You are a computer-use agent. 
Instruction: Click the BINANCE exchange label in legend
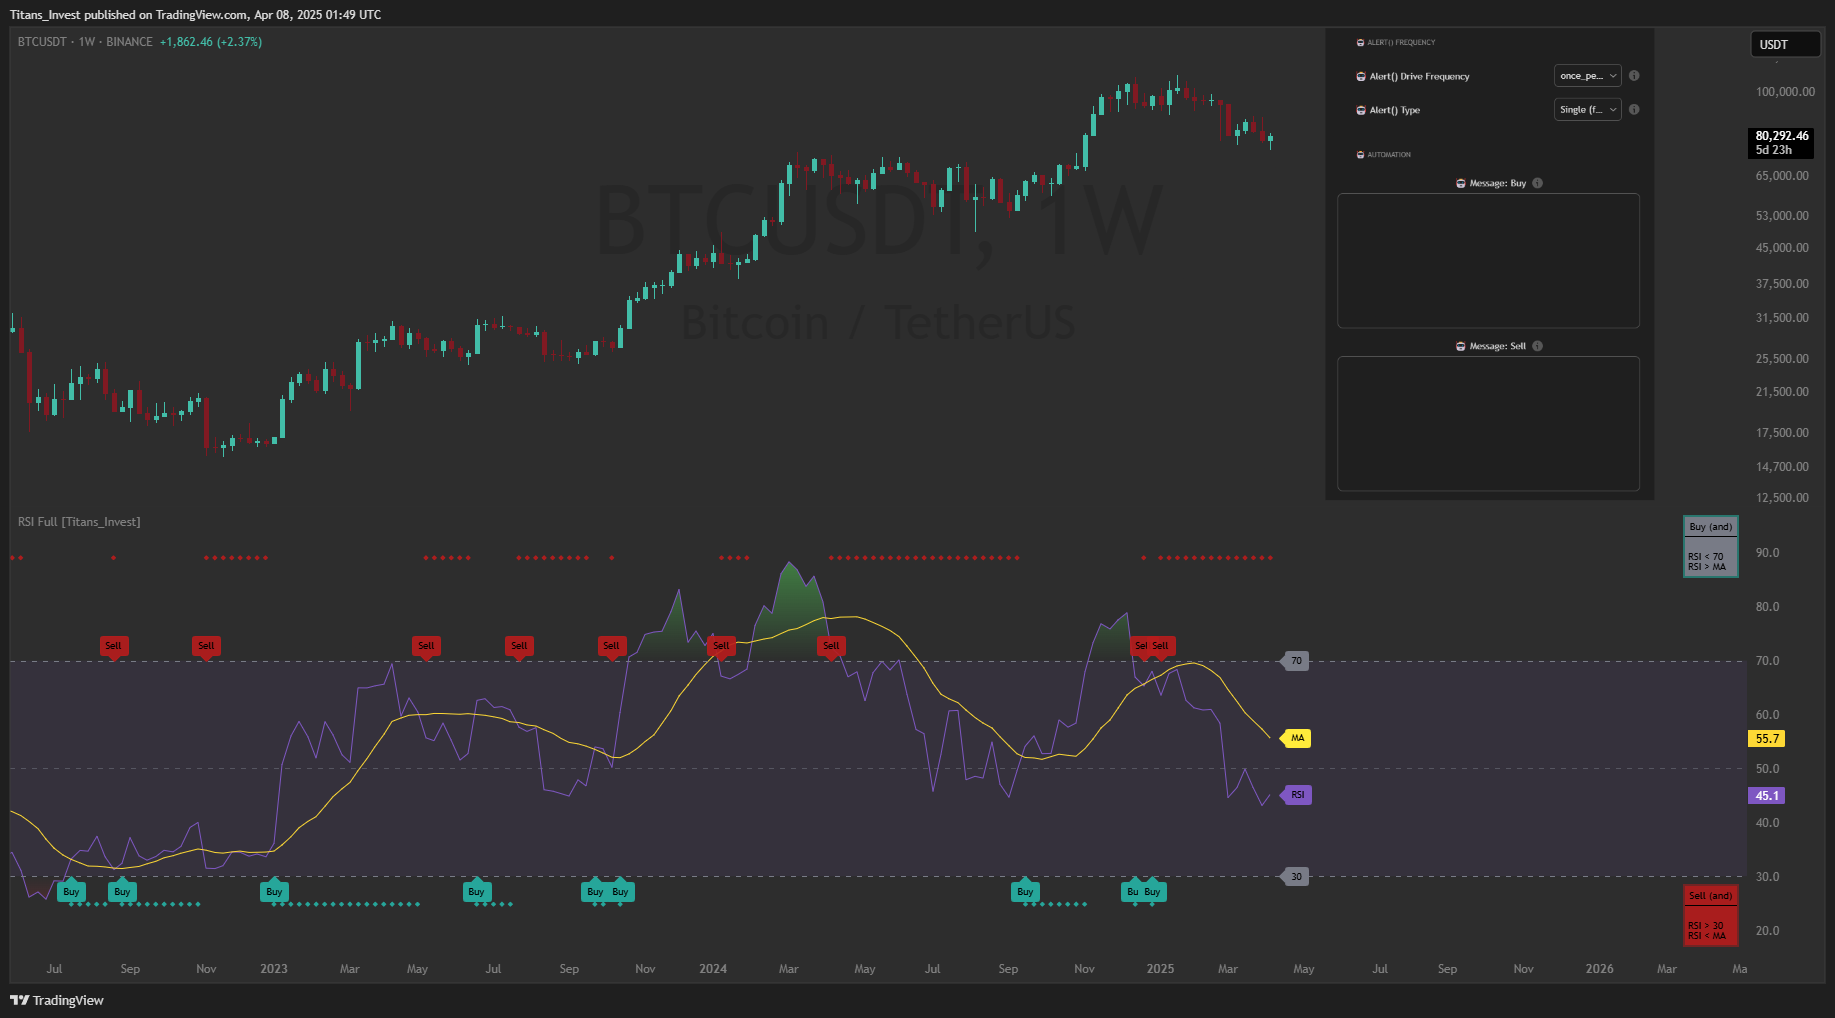tap(129, 42)
